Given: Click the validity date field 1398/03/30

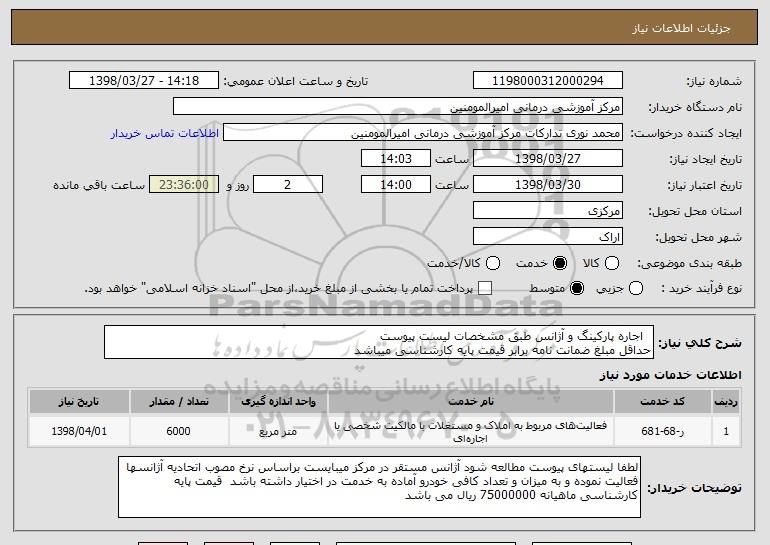Looking at the screenshot, I should [x=548, y=185].
